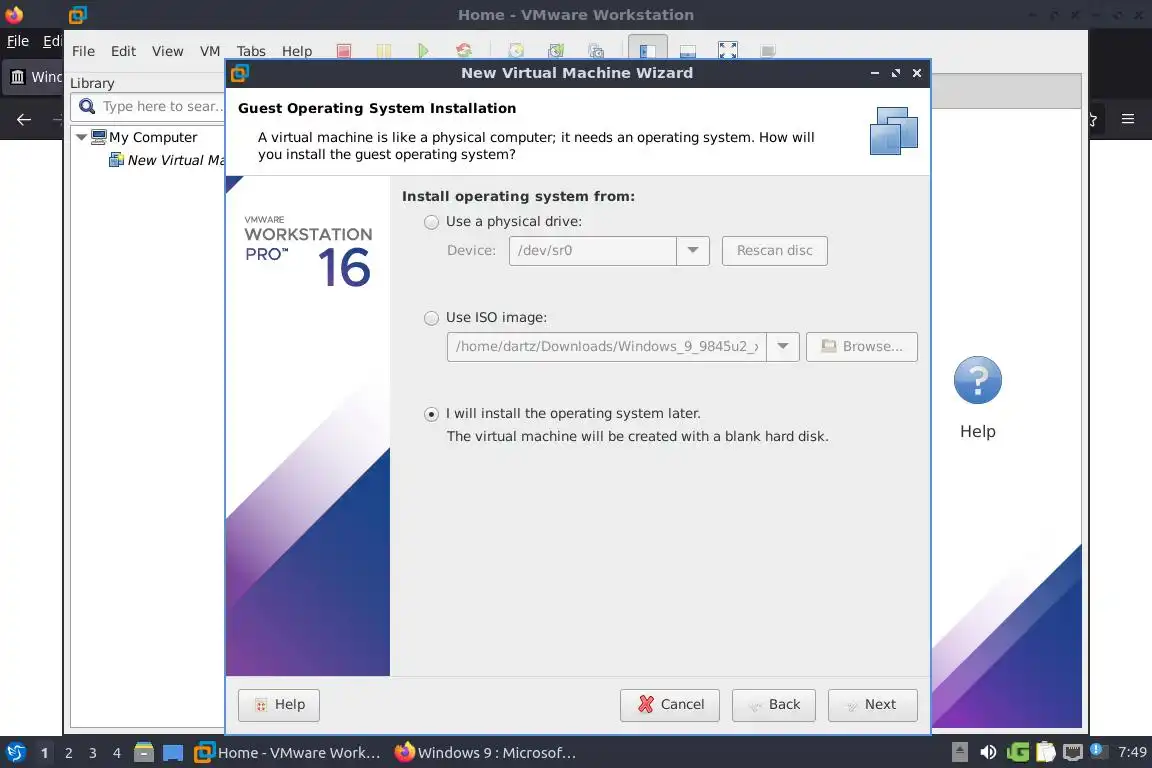Viewport: 1152px width, 768px height.
Task: Open the VMware View menu
Action: 168,51
